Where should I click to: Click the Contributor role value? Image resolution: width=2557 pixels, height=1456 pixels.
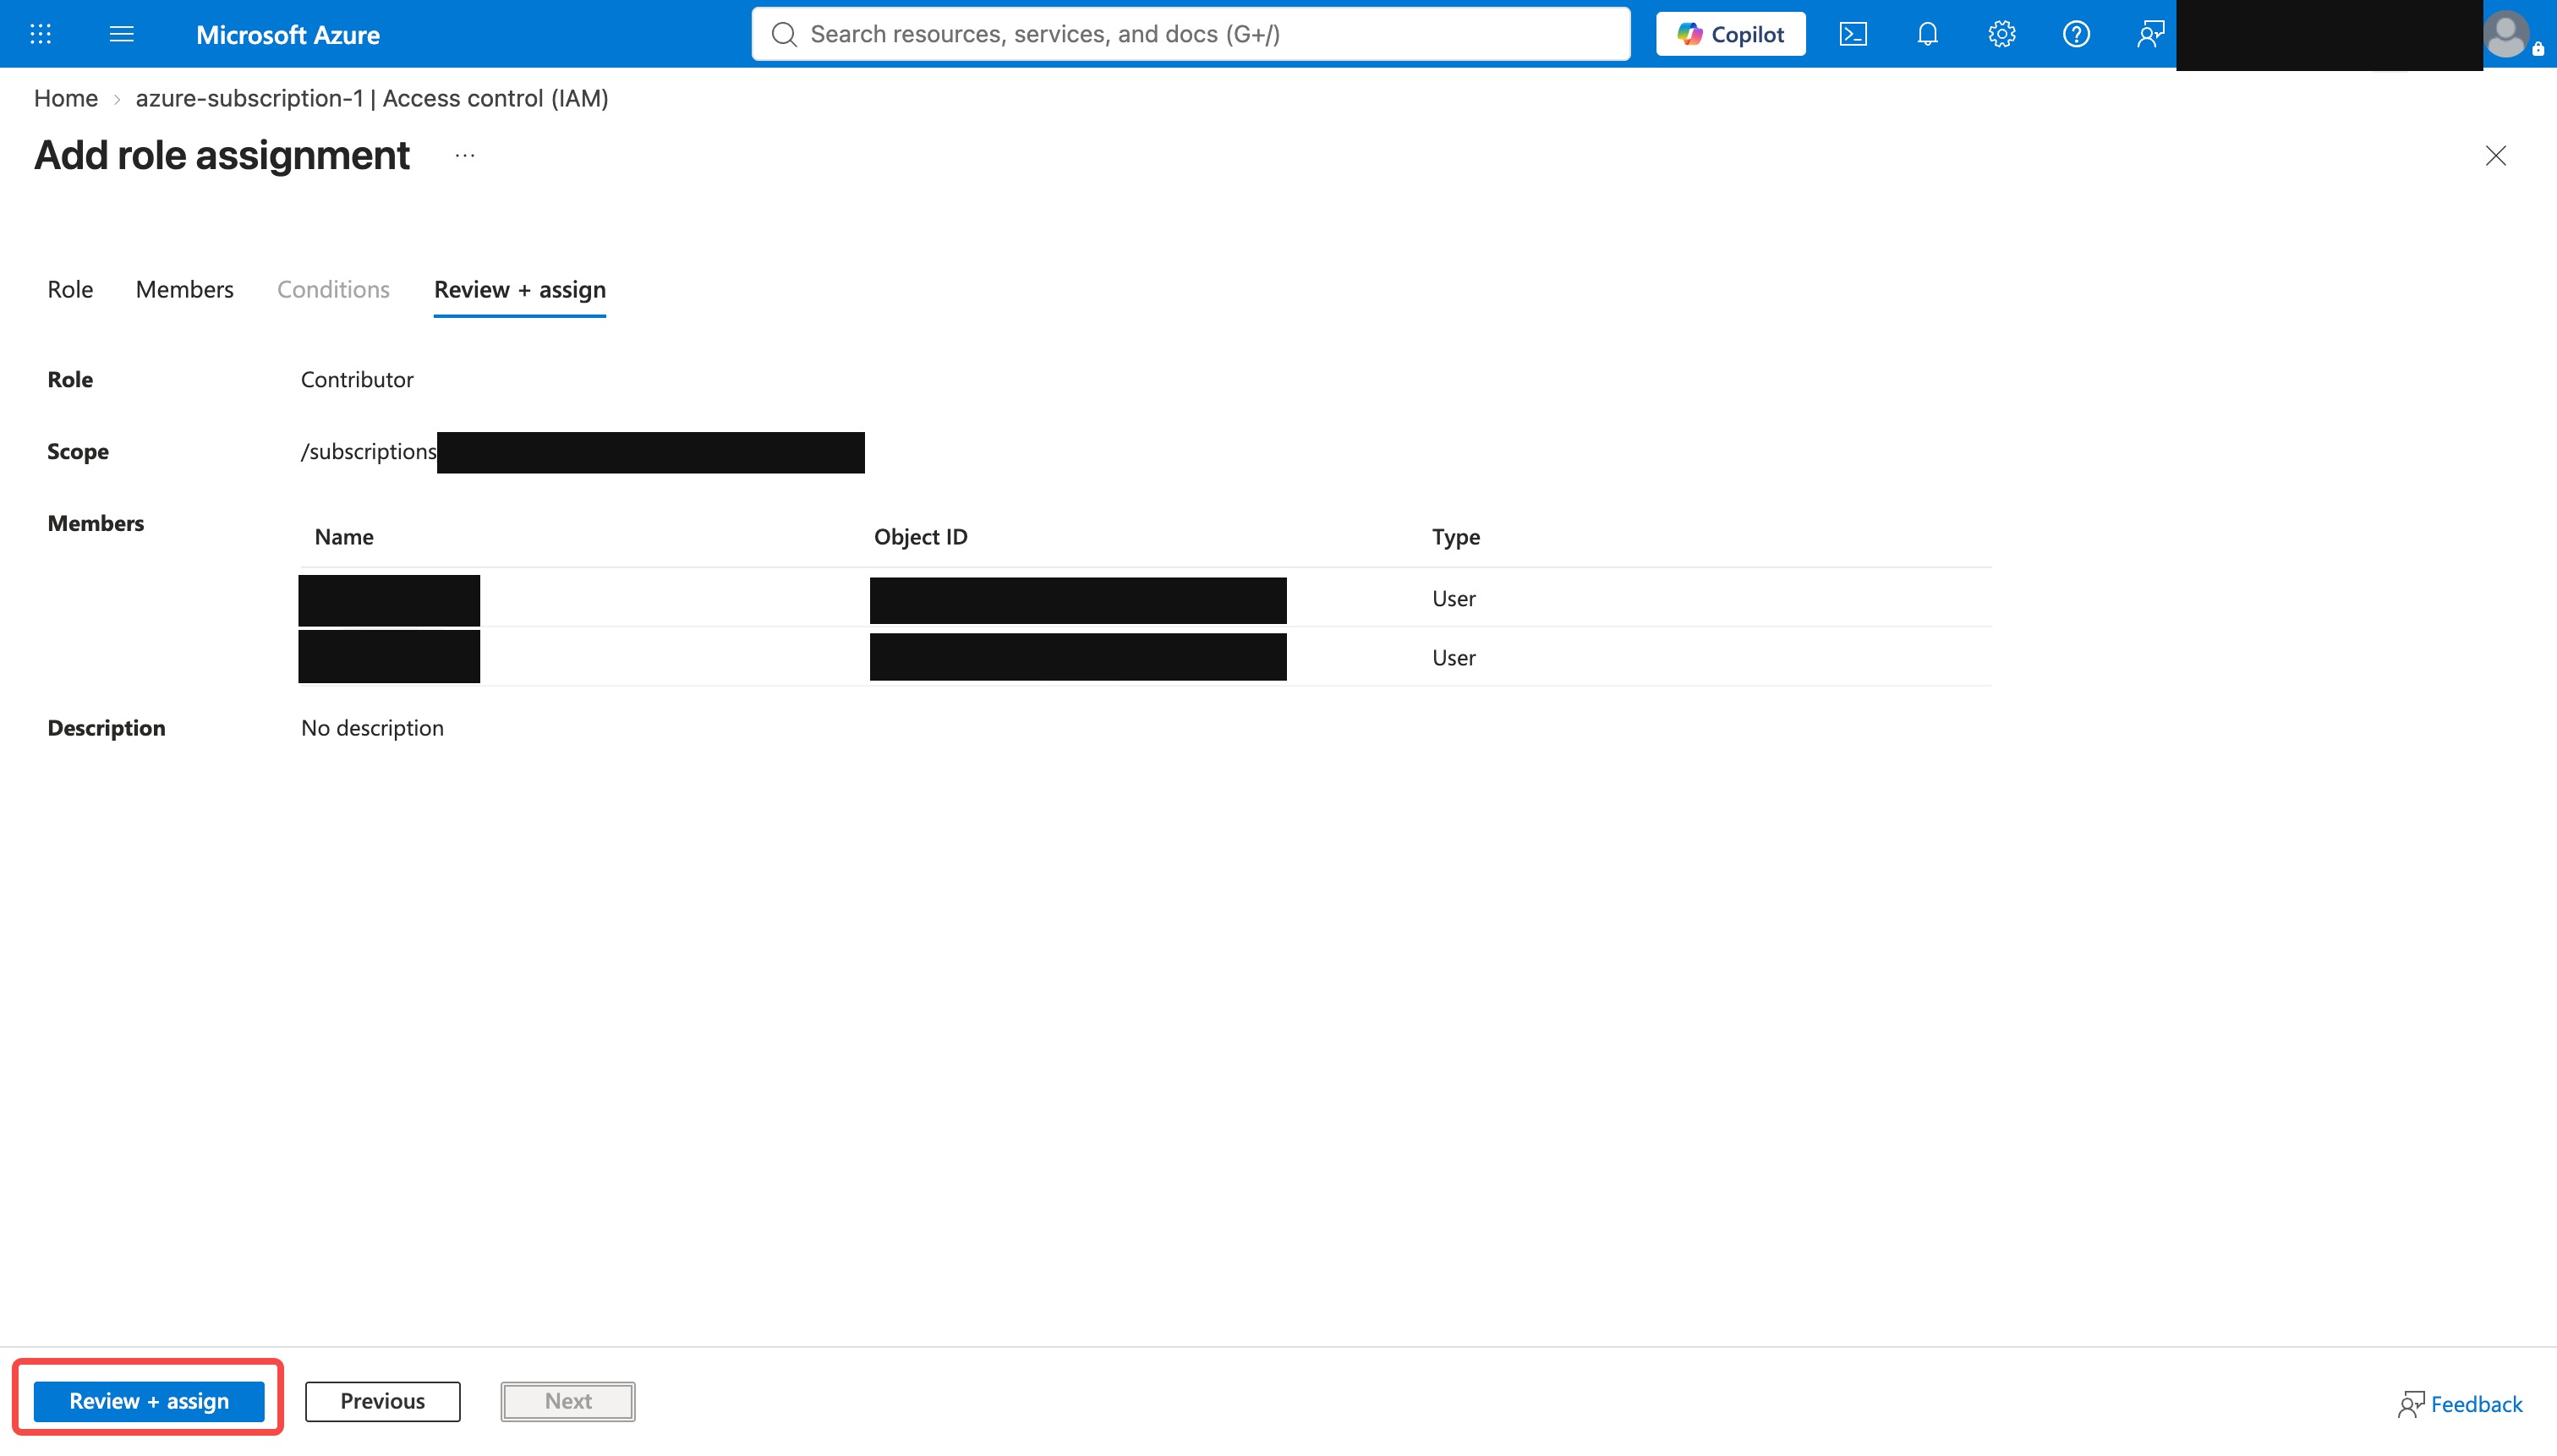pos(357,379)
